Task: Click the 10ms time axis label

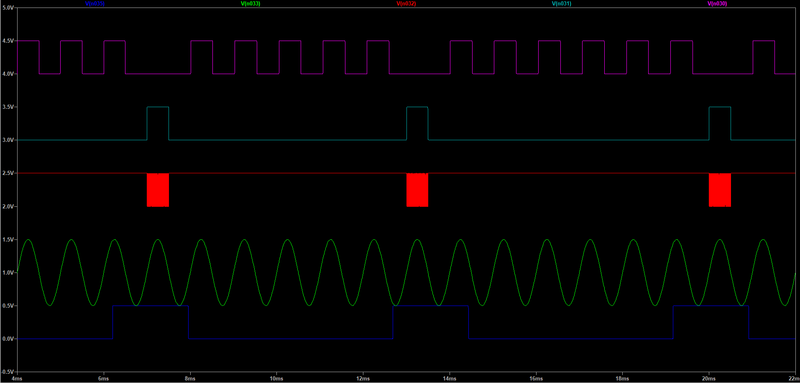Action: pos(276,379)
